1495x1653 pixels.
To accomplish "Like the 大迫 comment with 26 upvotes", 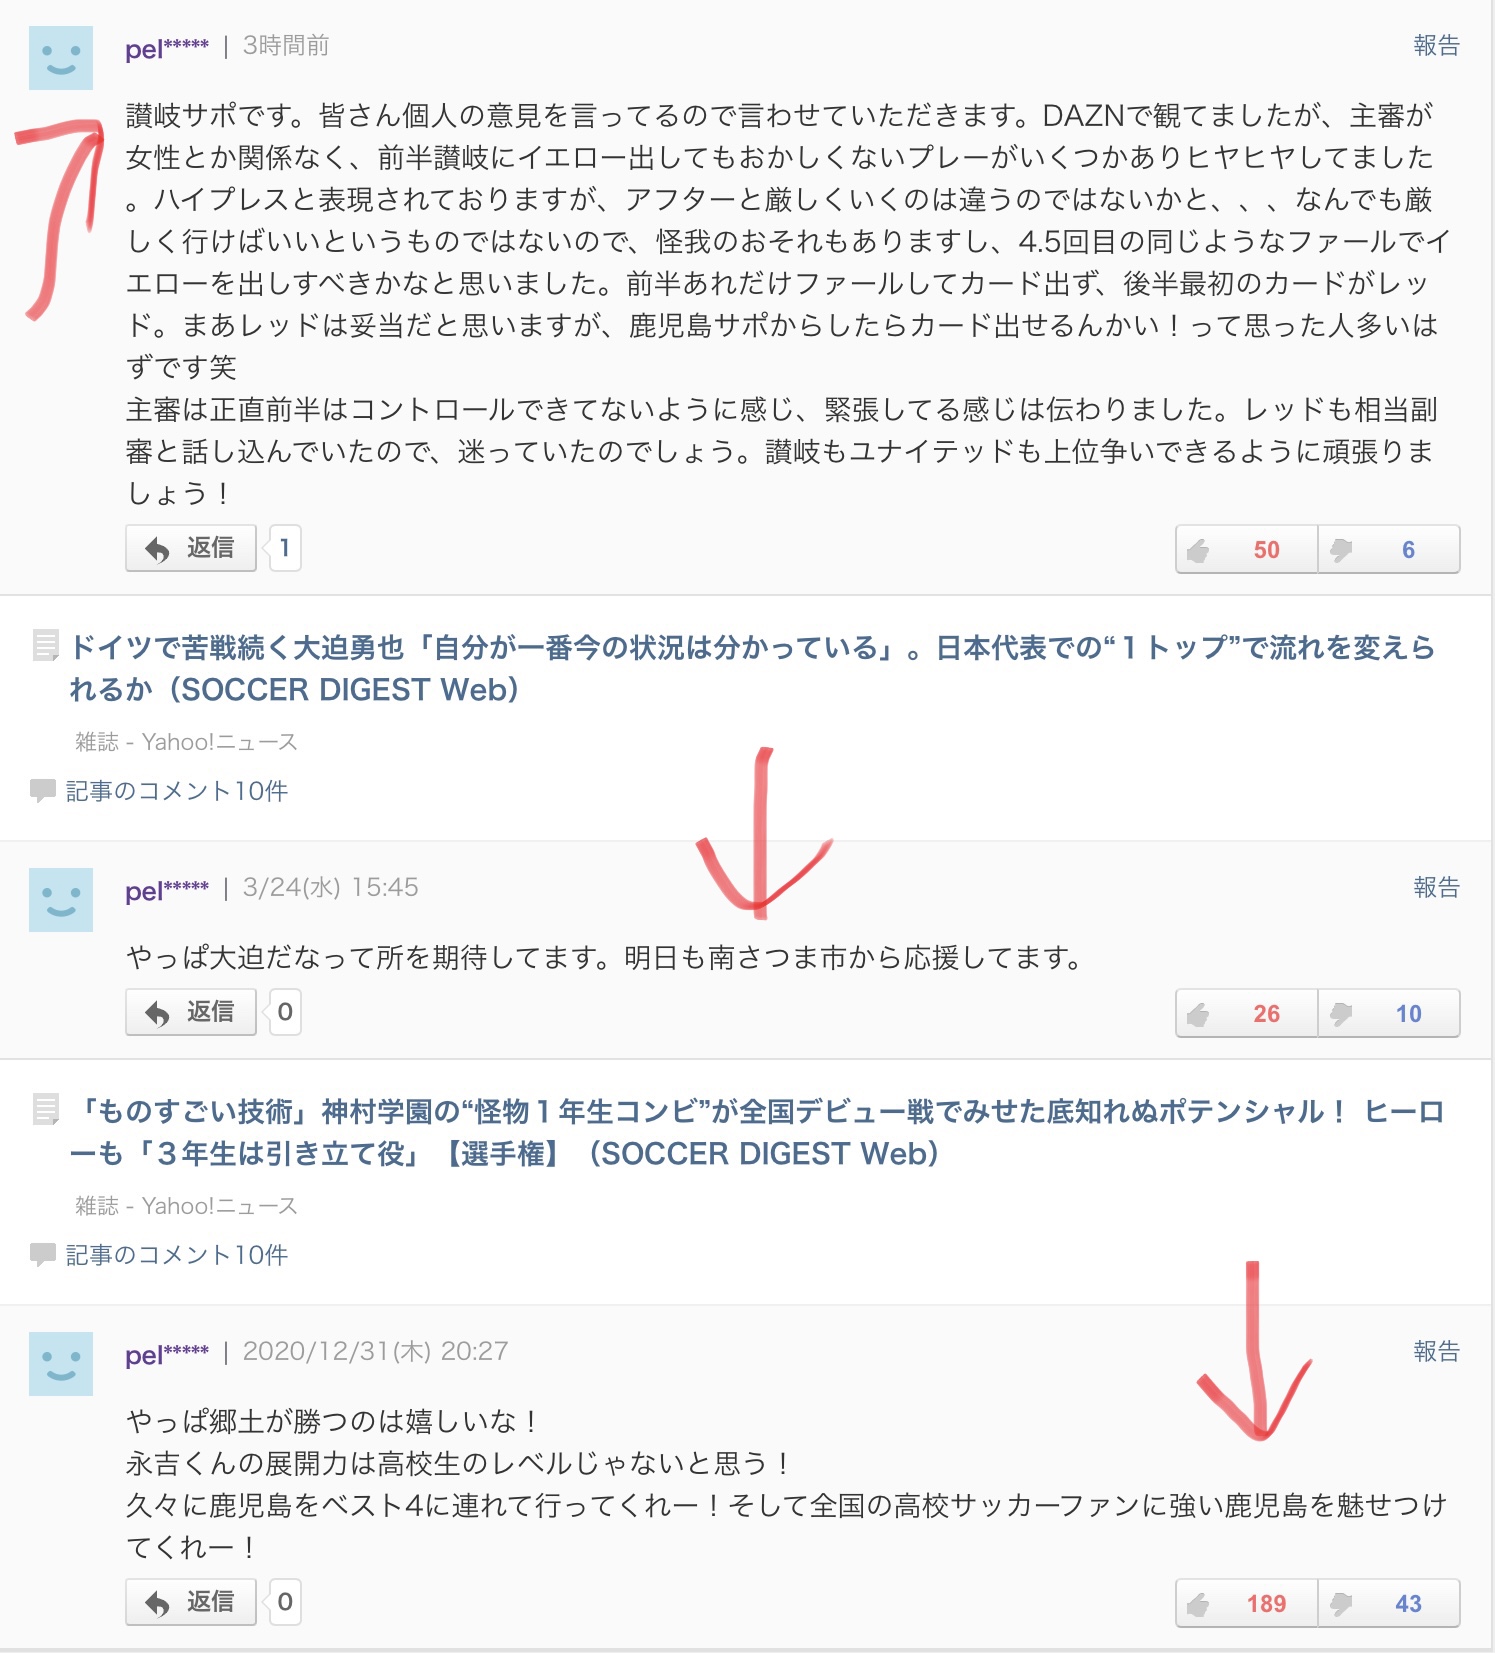I will pyautogui.click(x=1246, y=1013).
